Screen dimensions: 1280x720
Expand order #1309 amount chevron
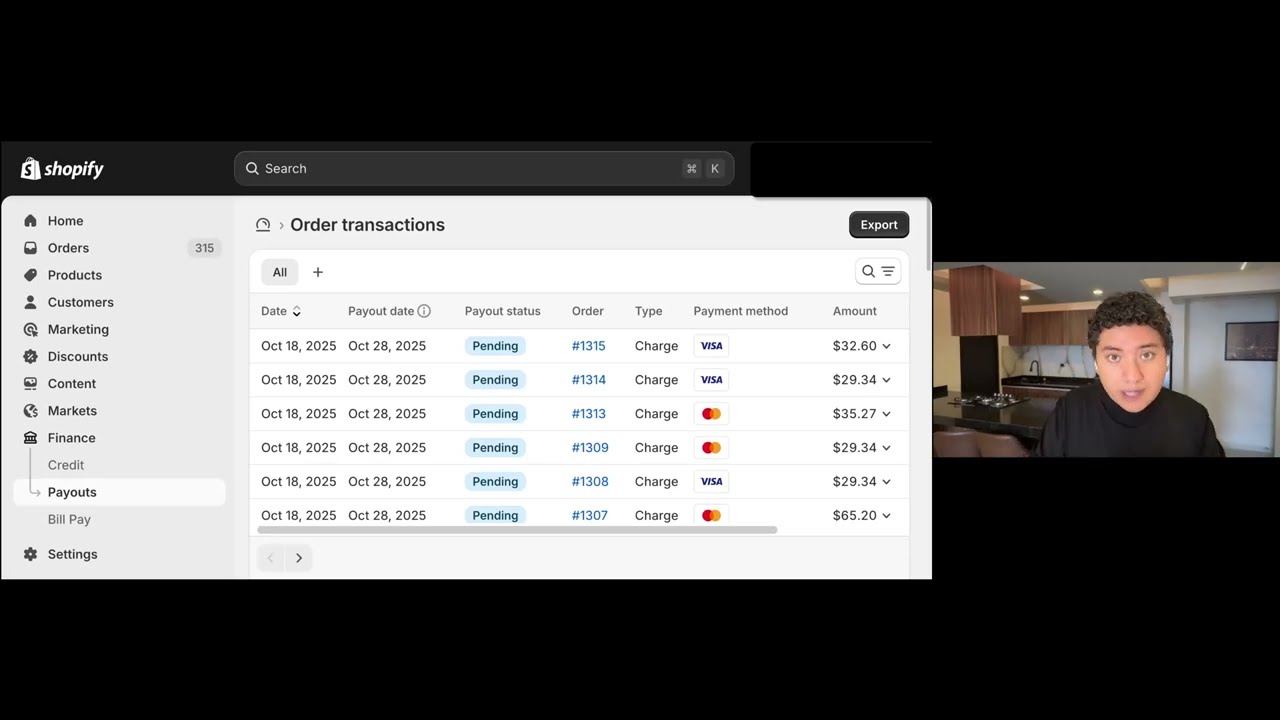(886, 448)
